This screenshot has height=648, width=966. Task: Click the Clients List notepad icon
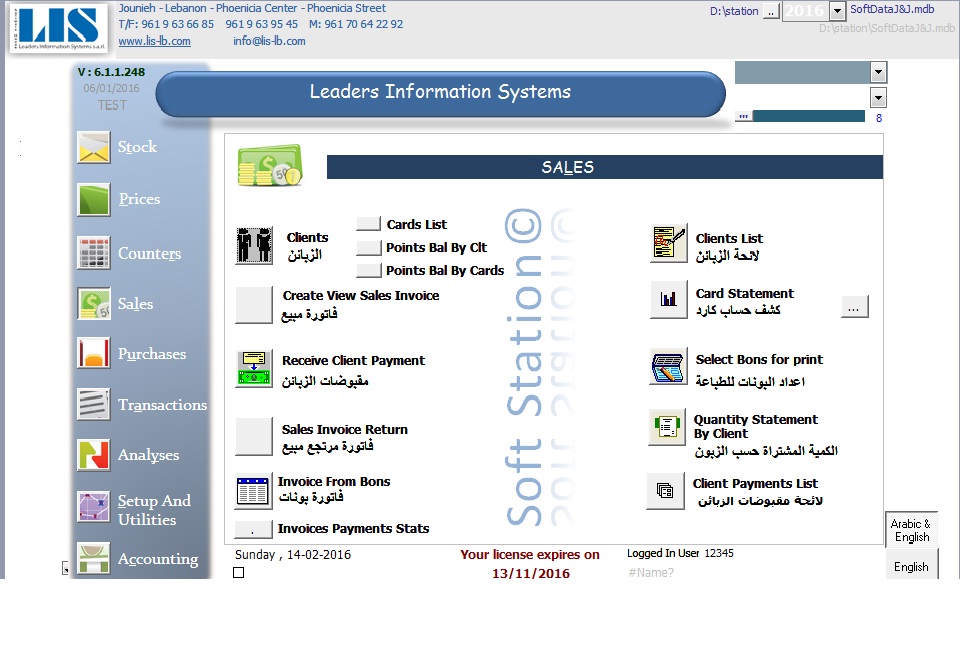pyautogui.click(x=668, y=243)
